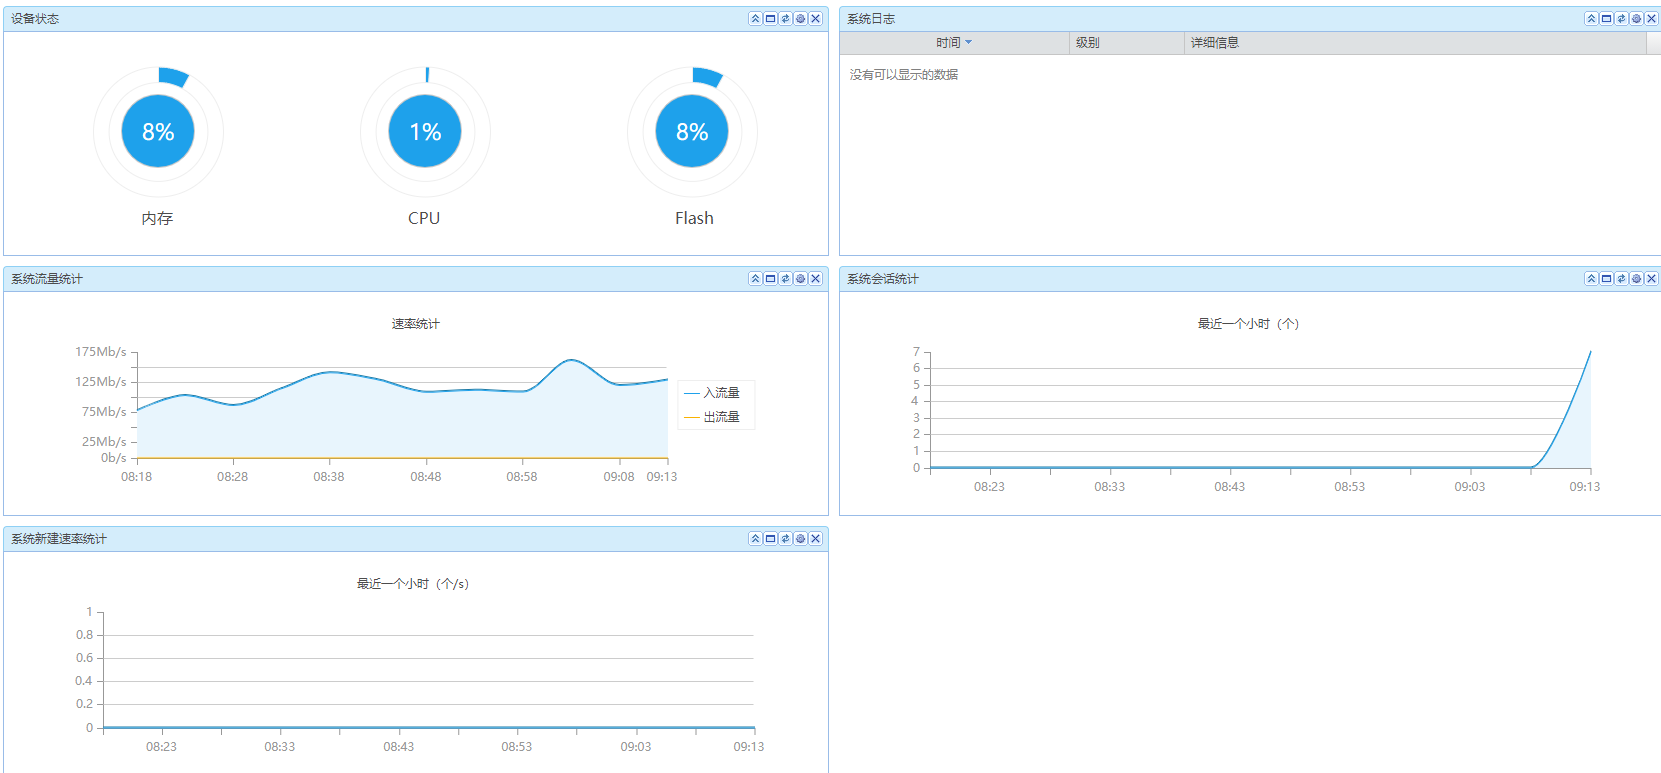Click the CPU 1% usage gauge

(425, 131)
